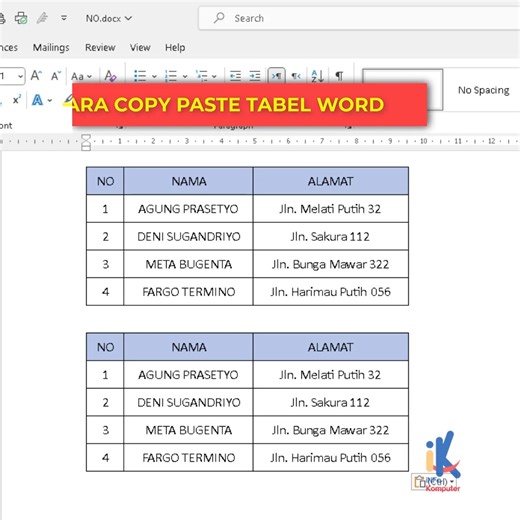Click DENI SUGANDRIYO in the second table
520x520 pixels.
(189, 403)
